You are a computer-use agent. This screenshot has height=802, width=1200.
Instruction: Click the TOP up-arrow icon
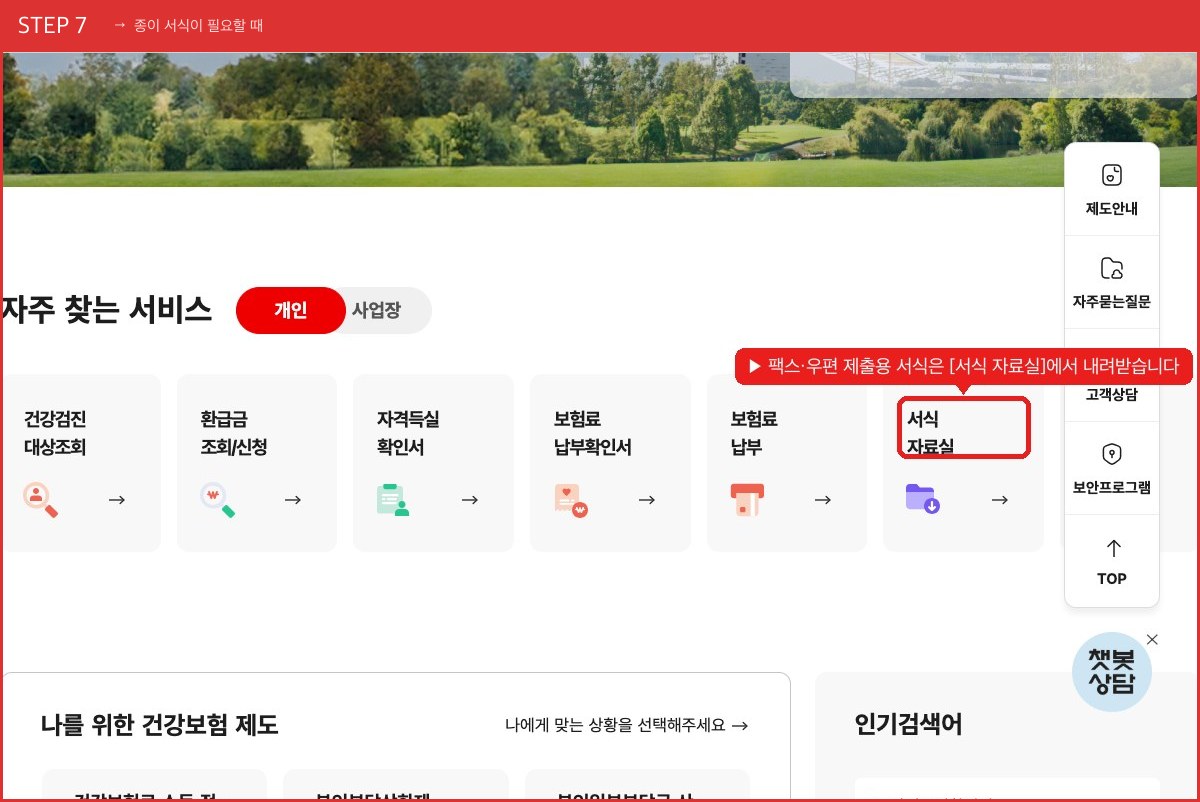tap(1113, 547)
